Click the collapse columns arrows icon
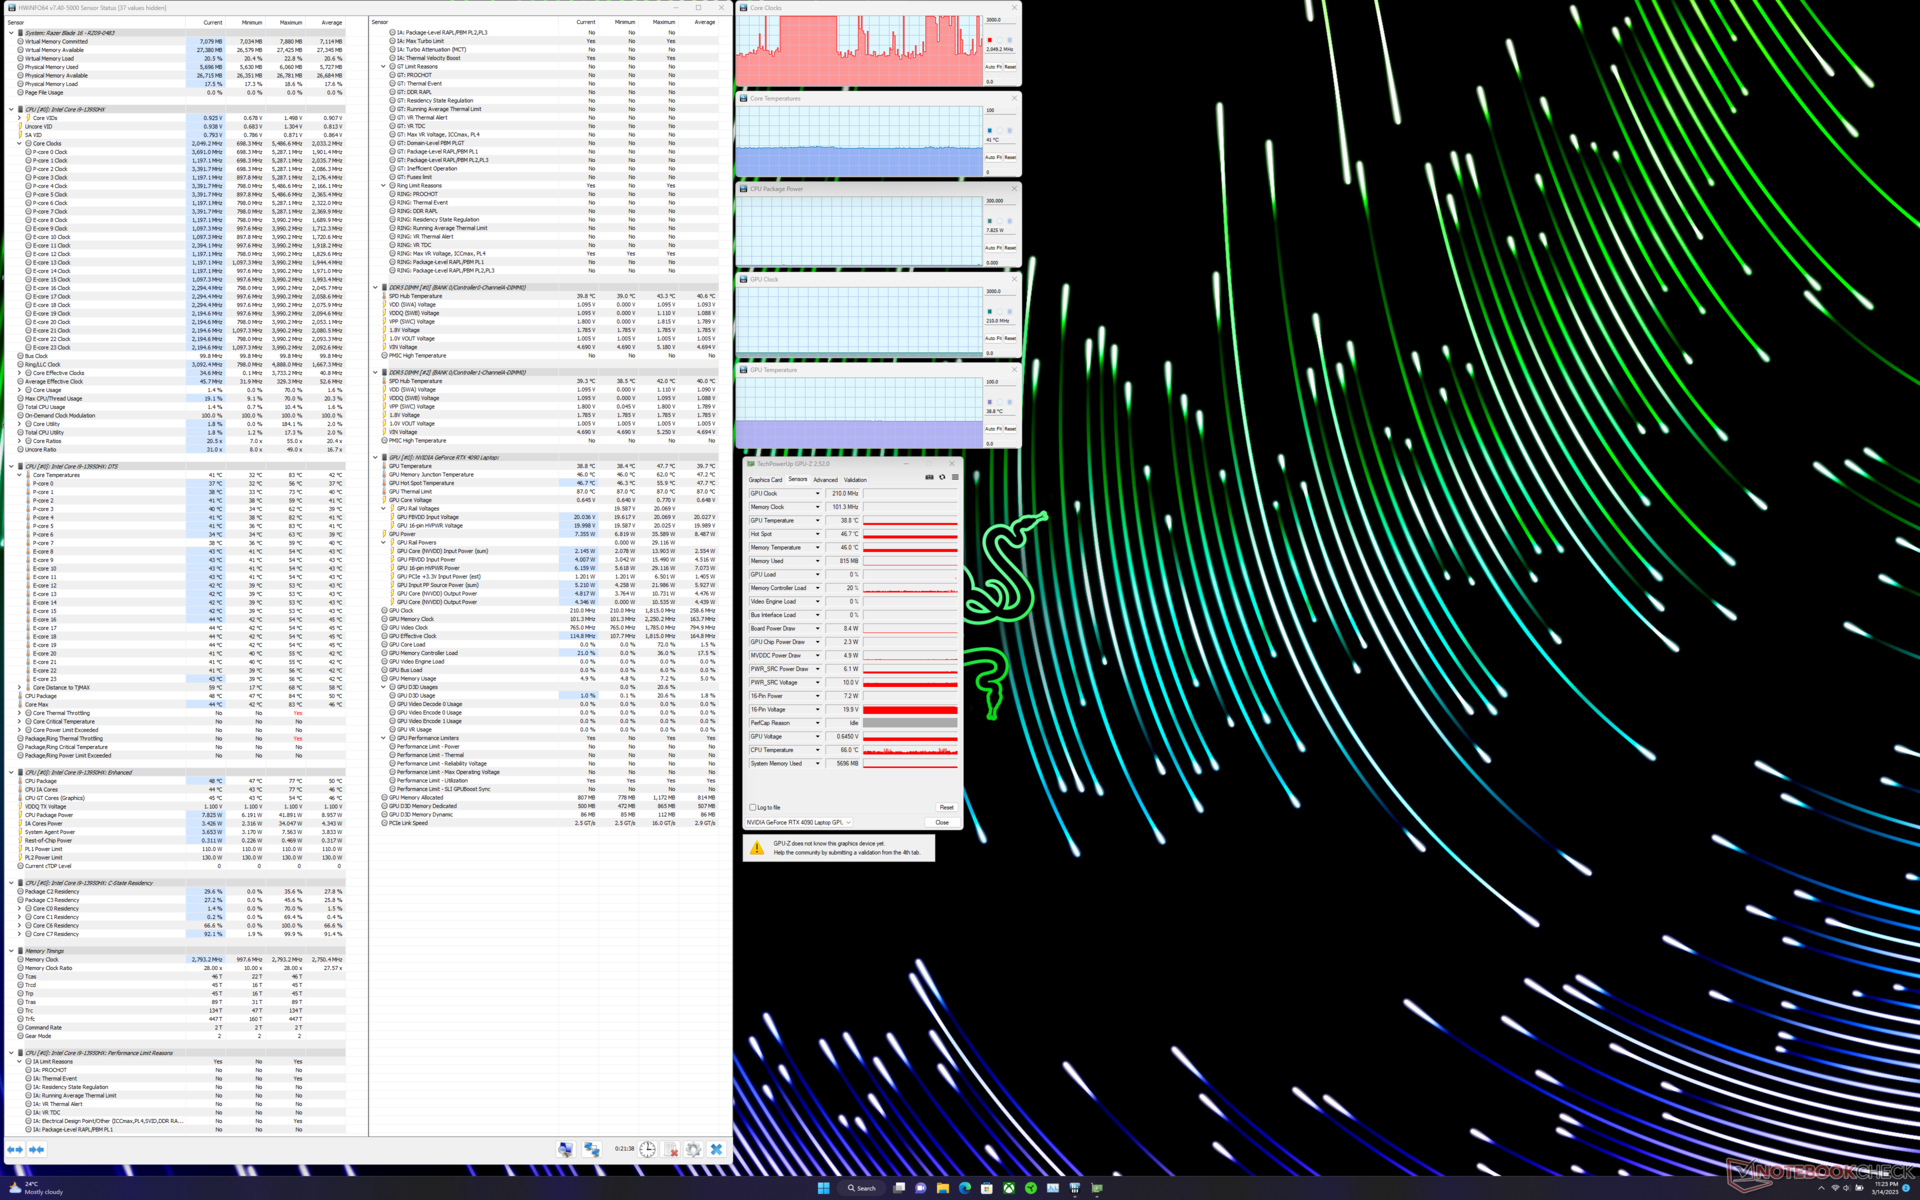Image resolution: width=1920 pixels, height=1200 pixels. point(36,1149)
